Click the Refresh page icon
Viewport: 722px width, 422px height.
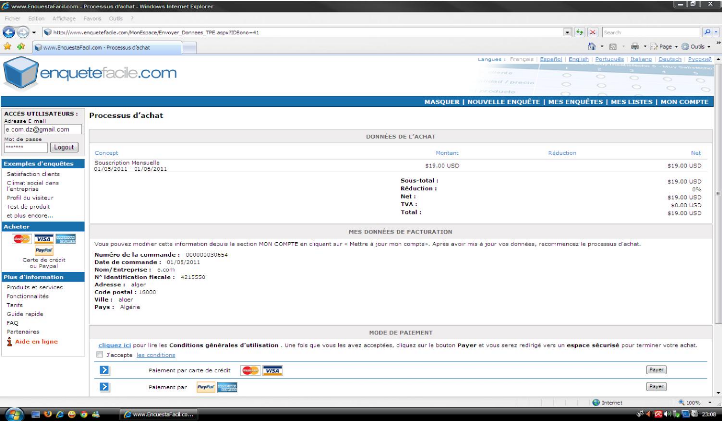tap(579, 32)
